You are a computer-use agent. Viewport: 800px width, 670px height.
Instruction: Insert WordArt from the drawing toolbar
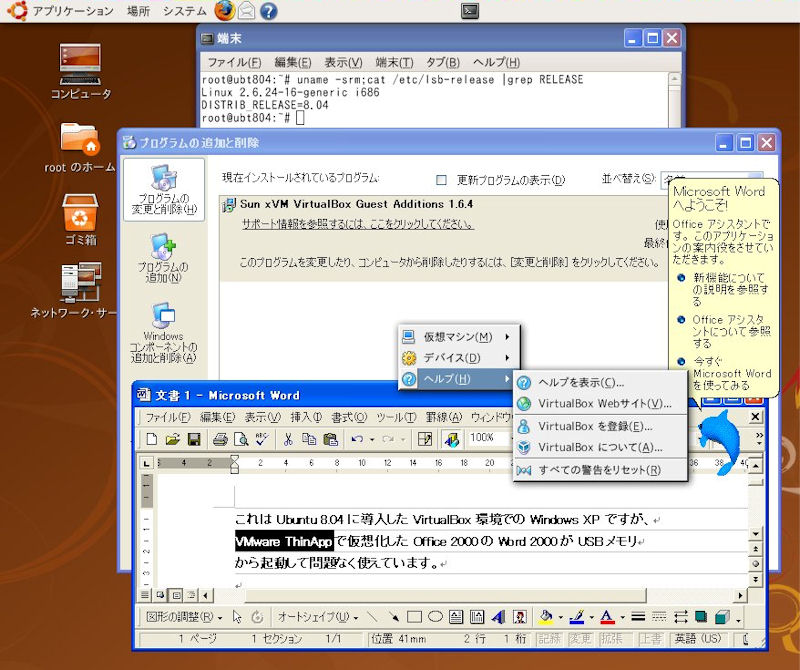498,617
